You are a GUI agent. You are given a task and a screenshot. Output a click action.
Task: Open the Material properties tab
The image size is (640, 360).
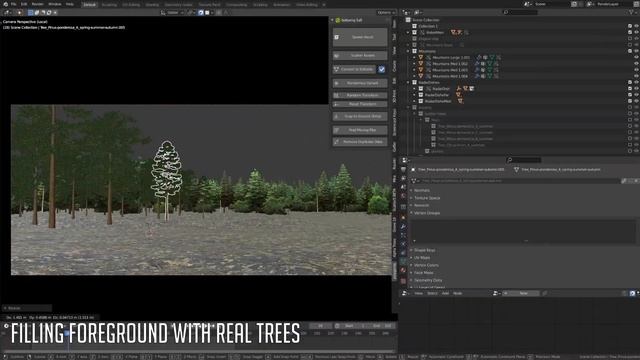click(x=403, y=270)
